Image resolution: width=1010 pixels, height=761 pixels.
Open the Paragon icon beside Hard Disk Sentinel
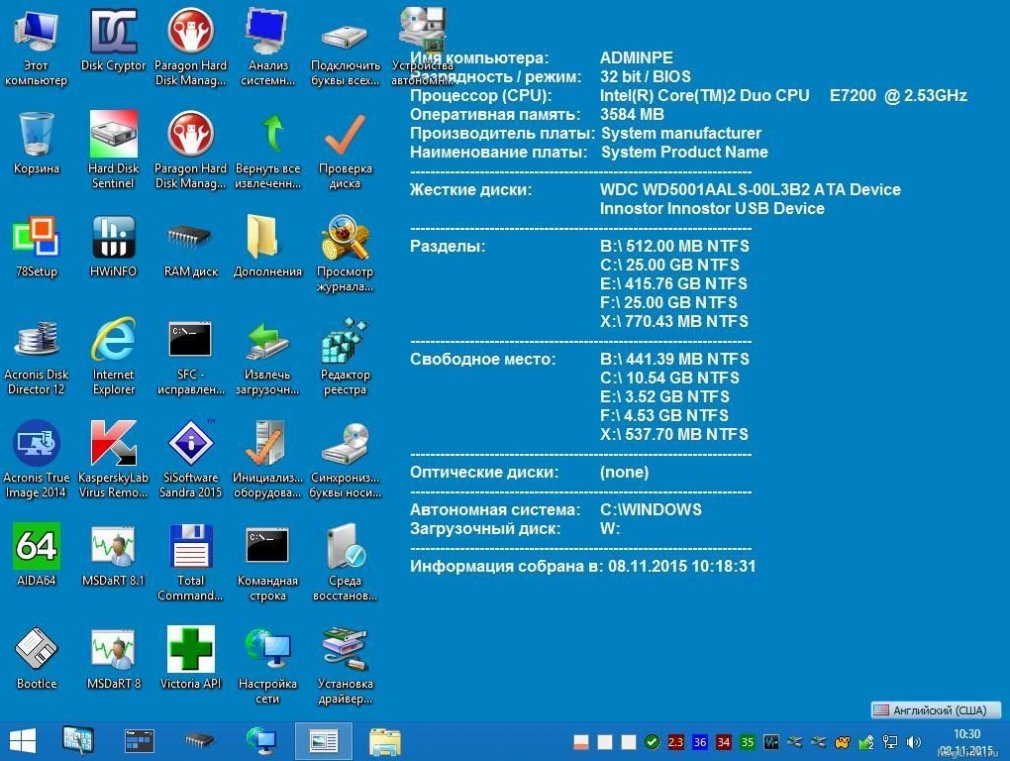pyautogui.click(x=191, y=151)
